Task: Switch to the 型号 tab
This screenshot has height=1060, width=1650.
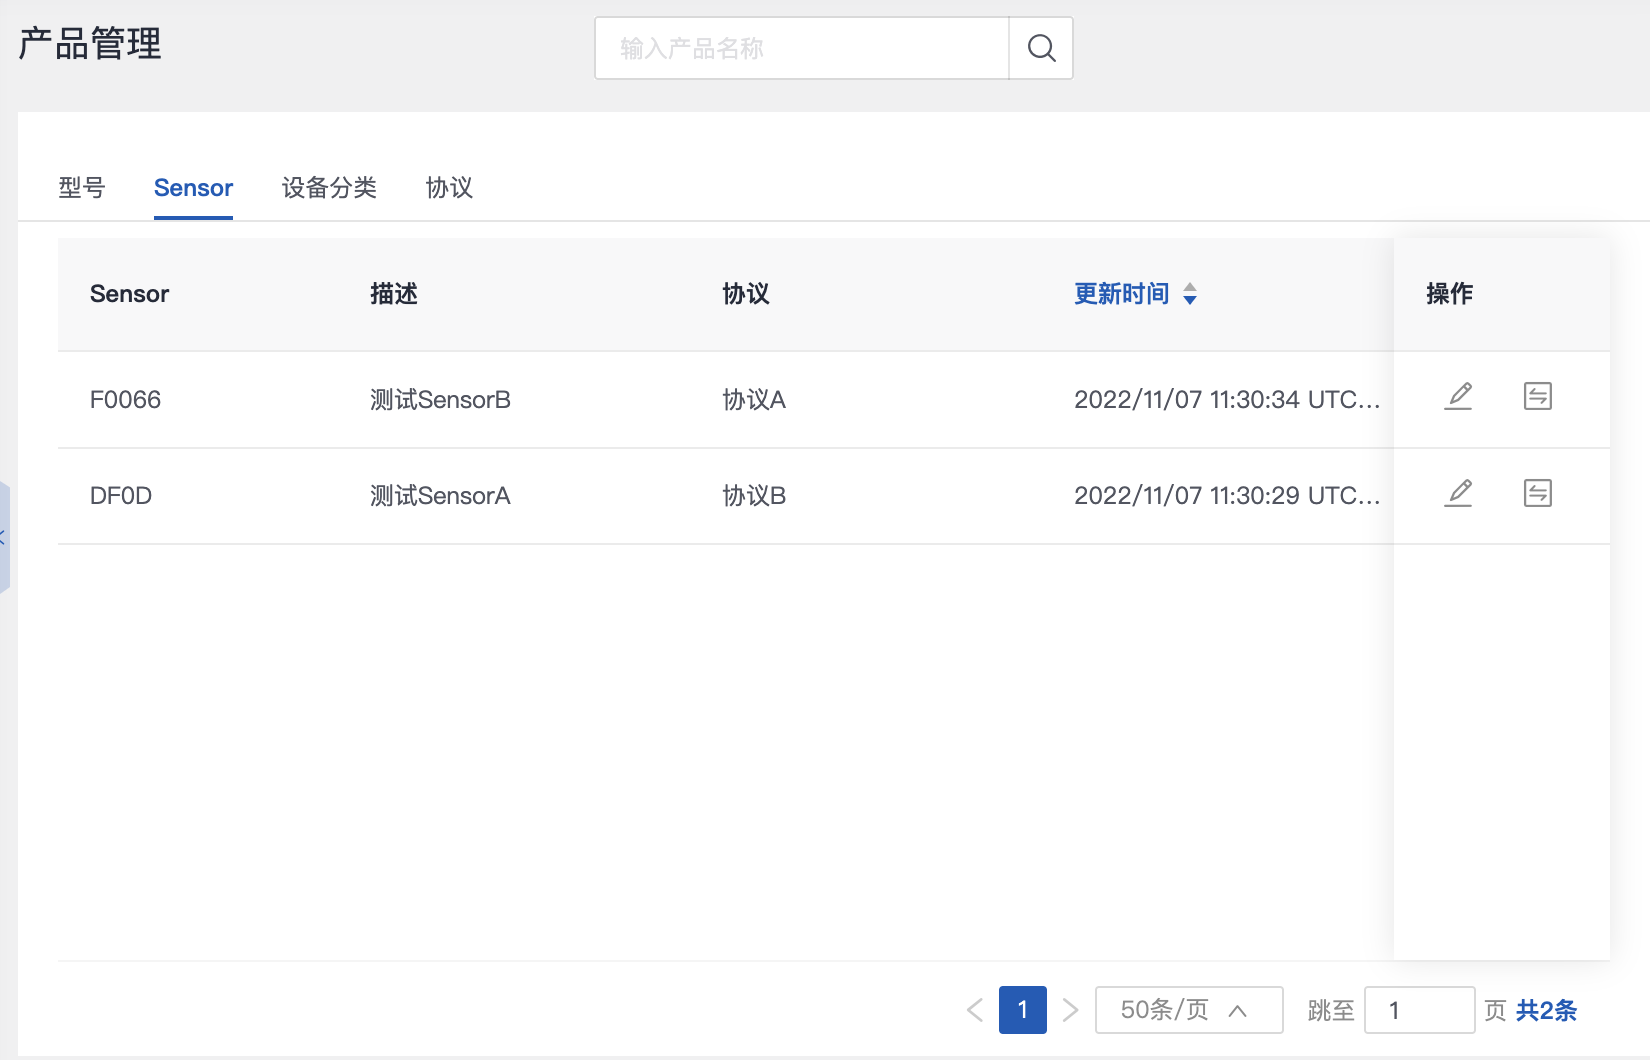Action: click(82, 188)
